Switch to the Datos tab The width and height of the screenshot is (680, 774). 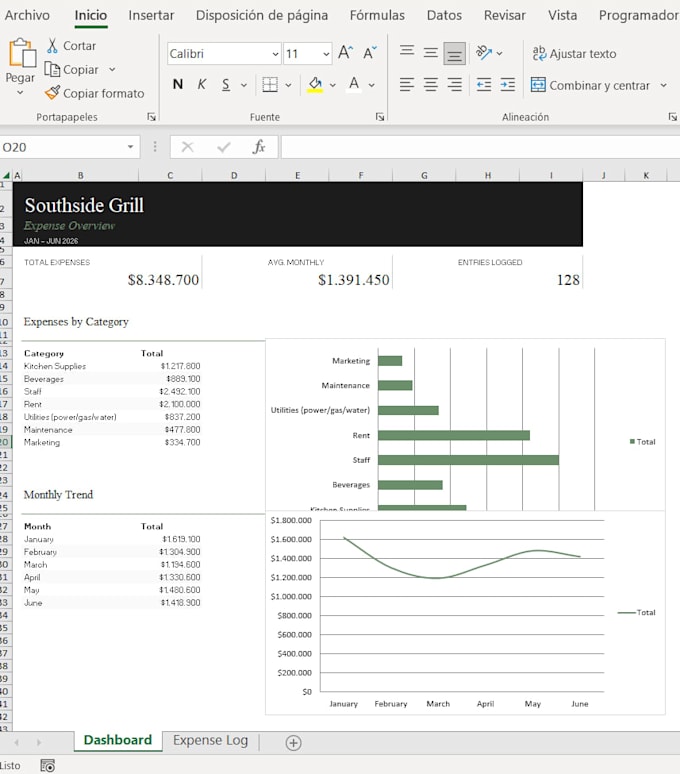coord(444,15)
